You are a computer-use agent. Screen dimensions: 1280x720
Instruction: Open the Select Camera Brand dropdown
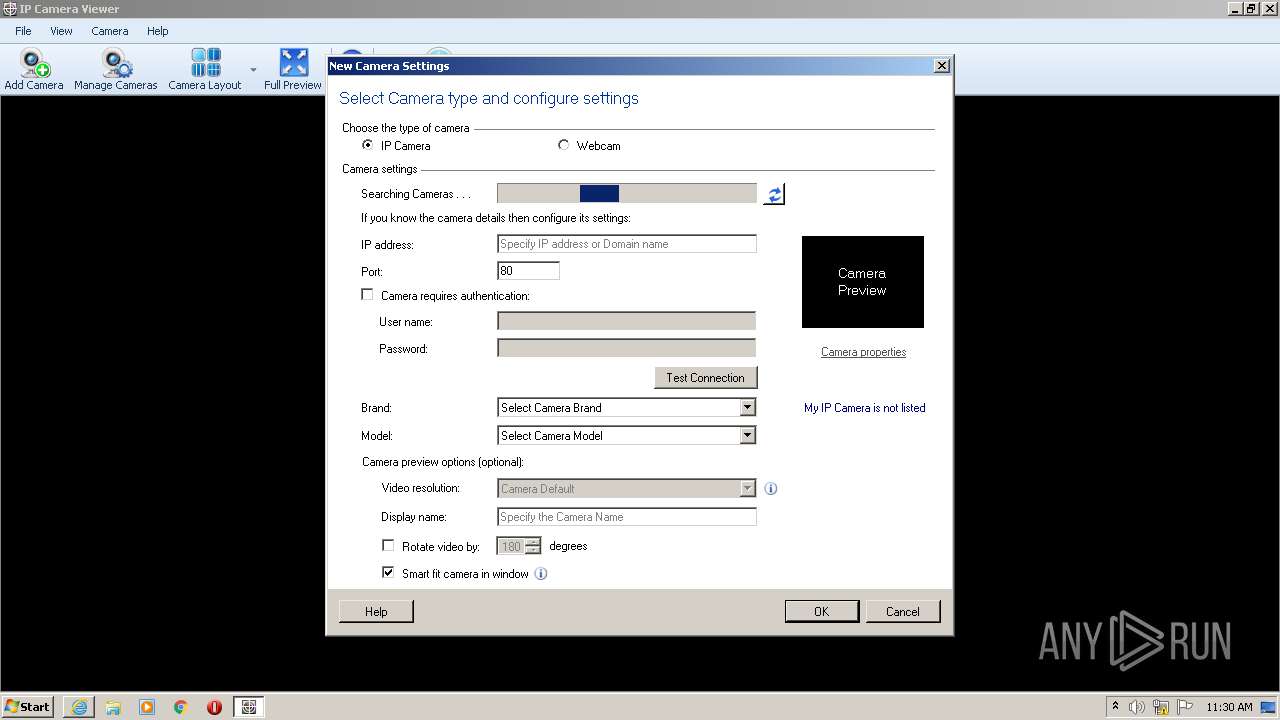click(747, 408)
